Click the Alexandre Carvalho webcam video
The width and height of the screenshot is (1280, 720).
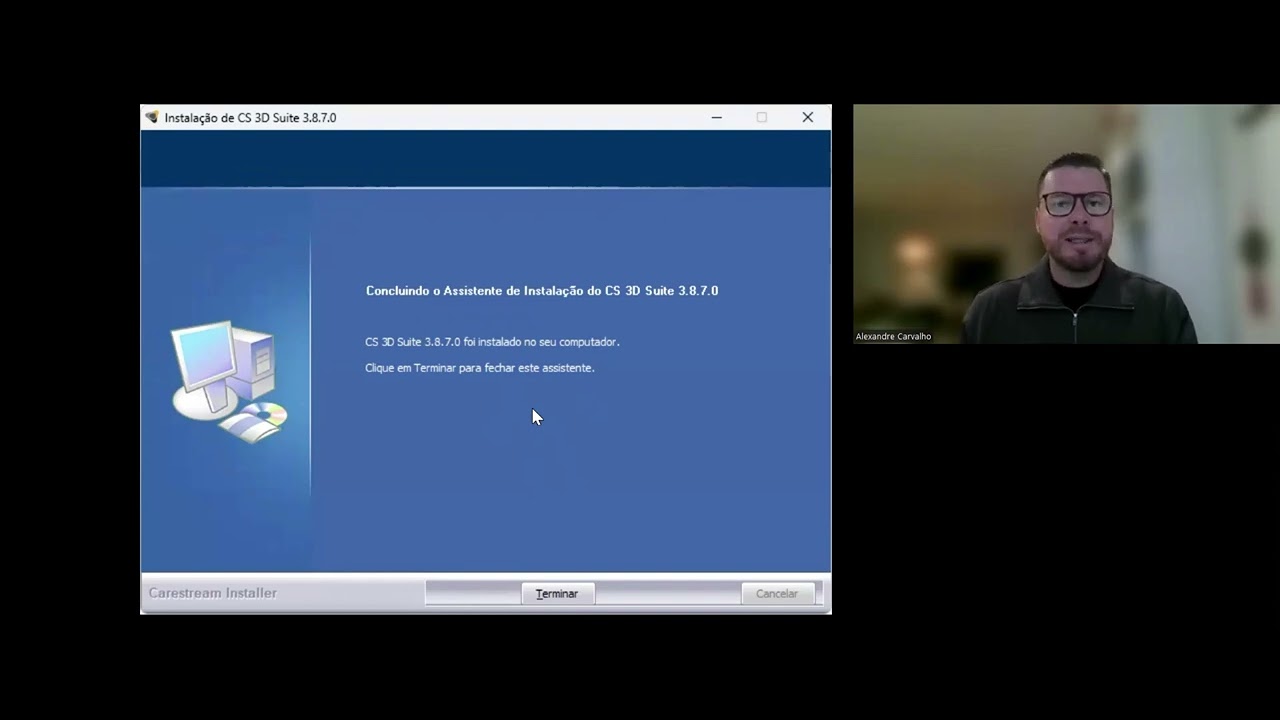point(1066,224)
